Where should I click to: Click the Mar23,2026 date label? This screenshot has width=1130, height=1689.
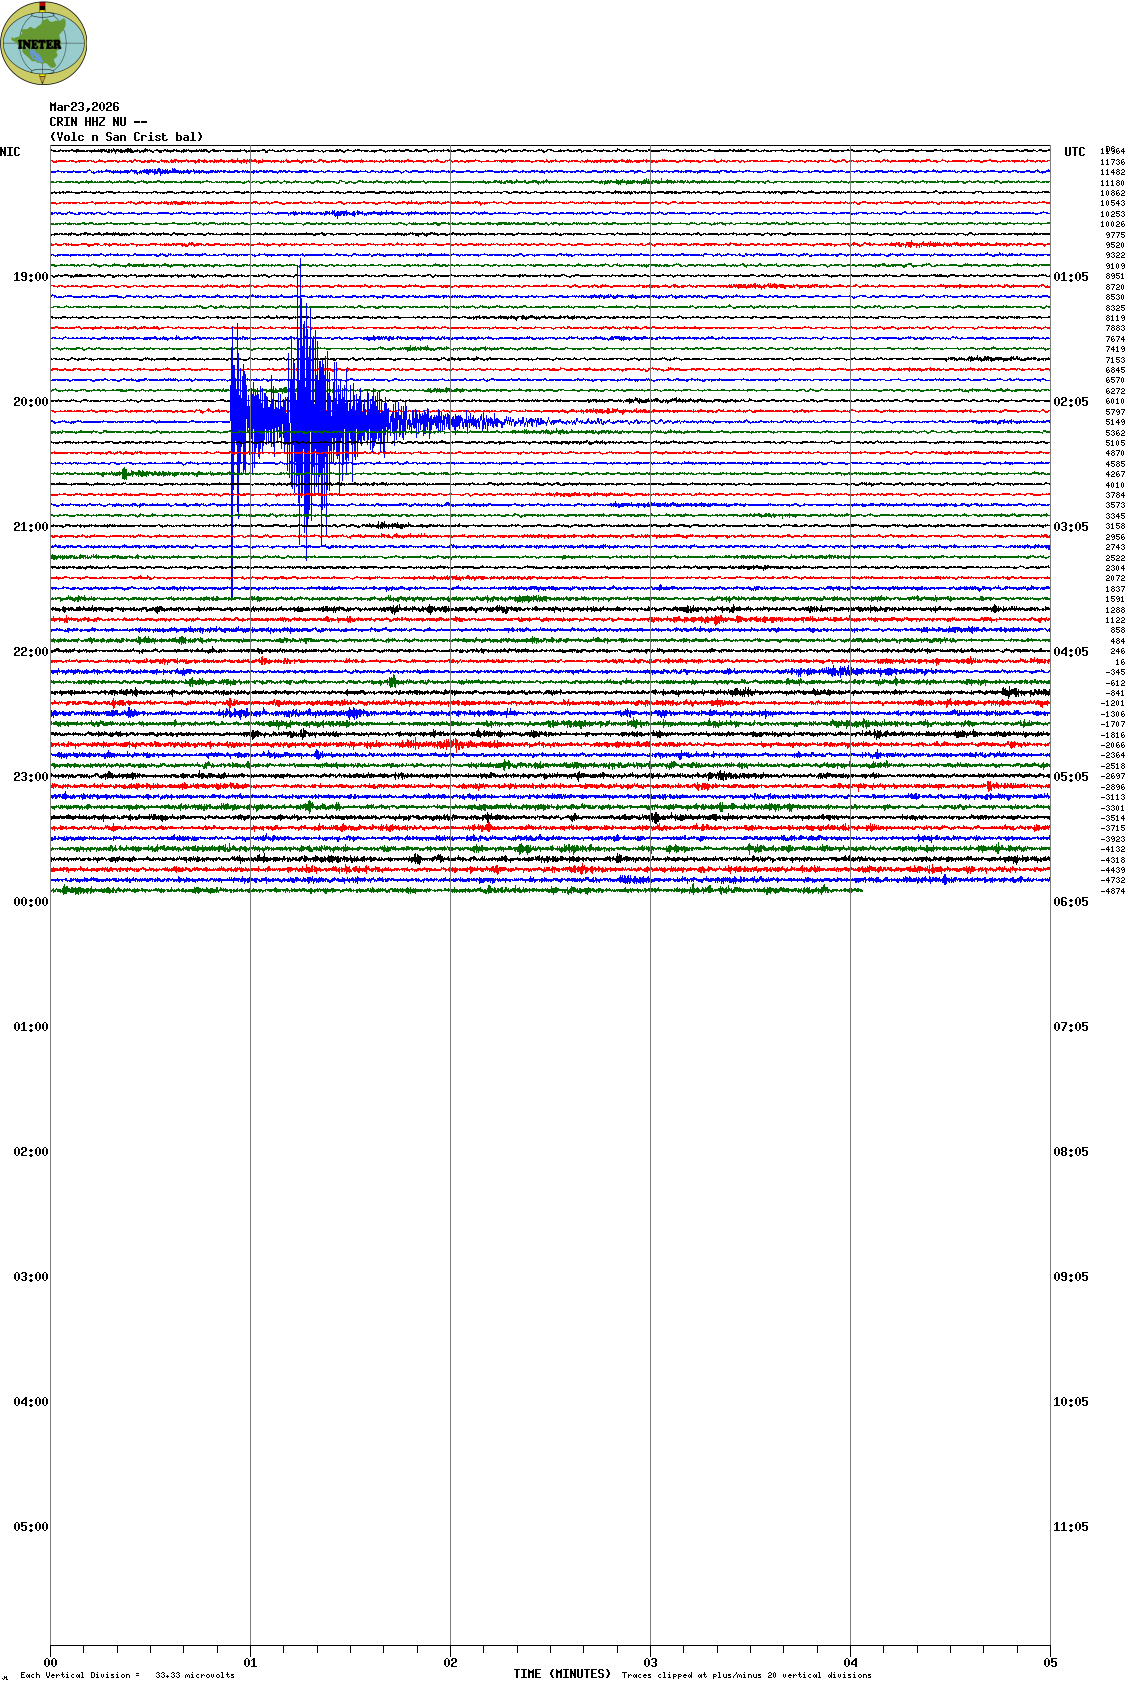[84, 107]
